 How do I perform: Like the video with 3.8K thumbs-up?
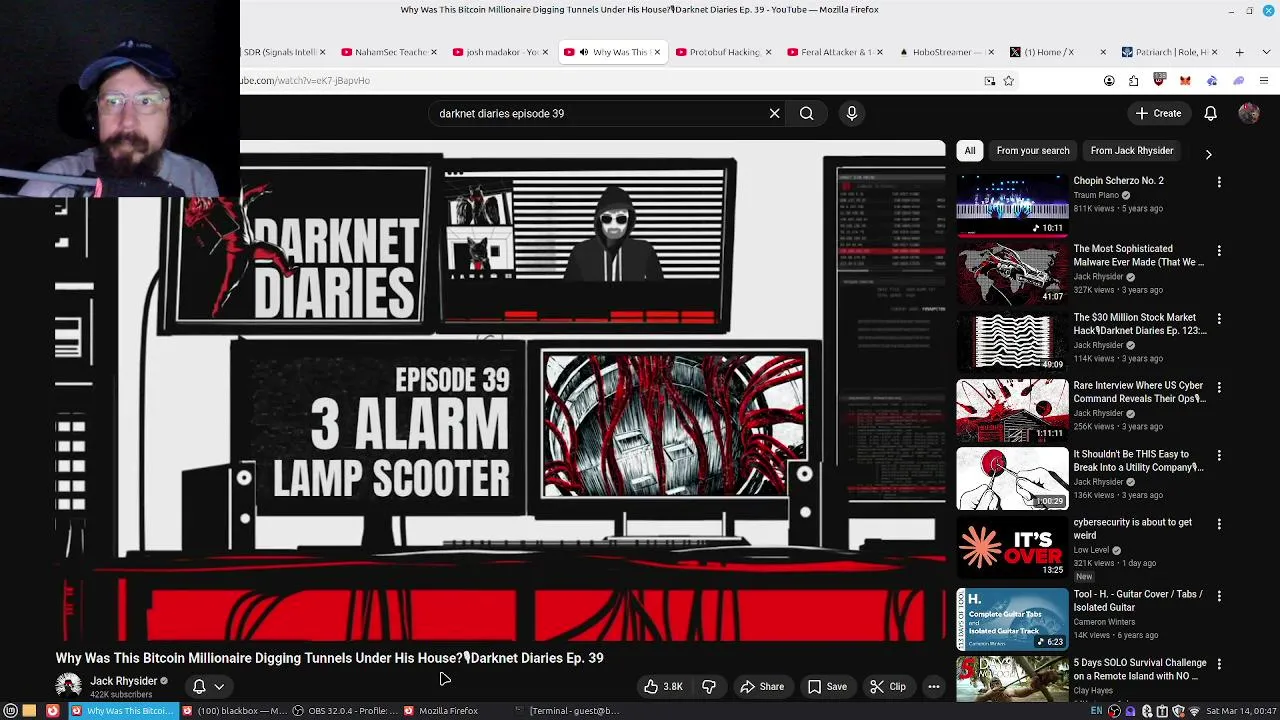tap(664, 686)
